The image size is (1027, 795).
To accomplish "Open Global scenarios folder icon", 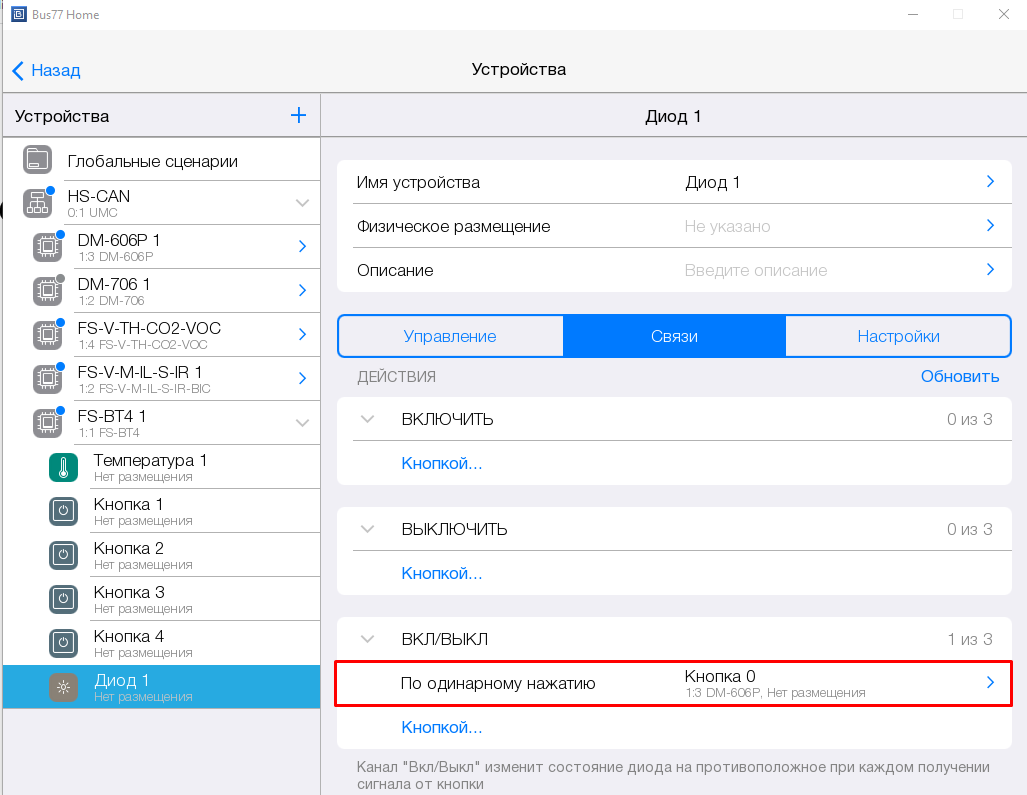I will (38, 160).
